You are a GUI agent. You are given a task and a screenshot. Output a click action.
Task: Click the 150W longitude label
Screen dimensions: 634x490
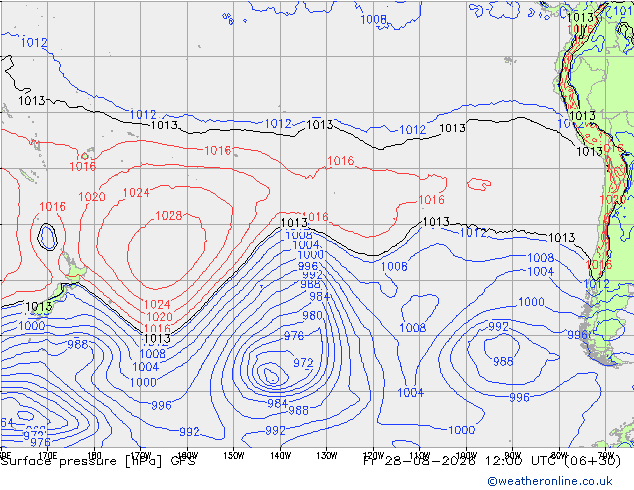[x=234, y=456]
